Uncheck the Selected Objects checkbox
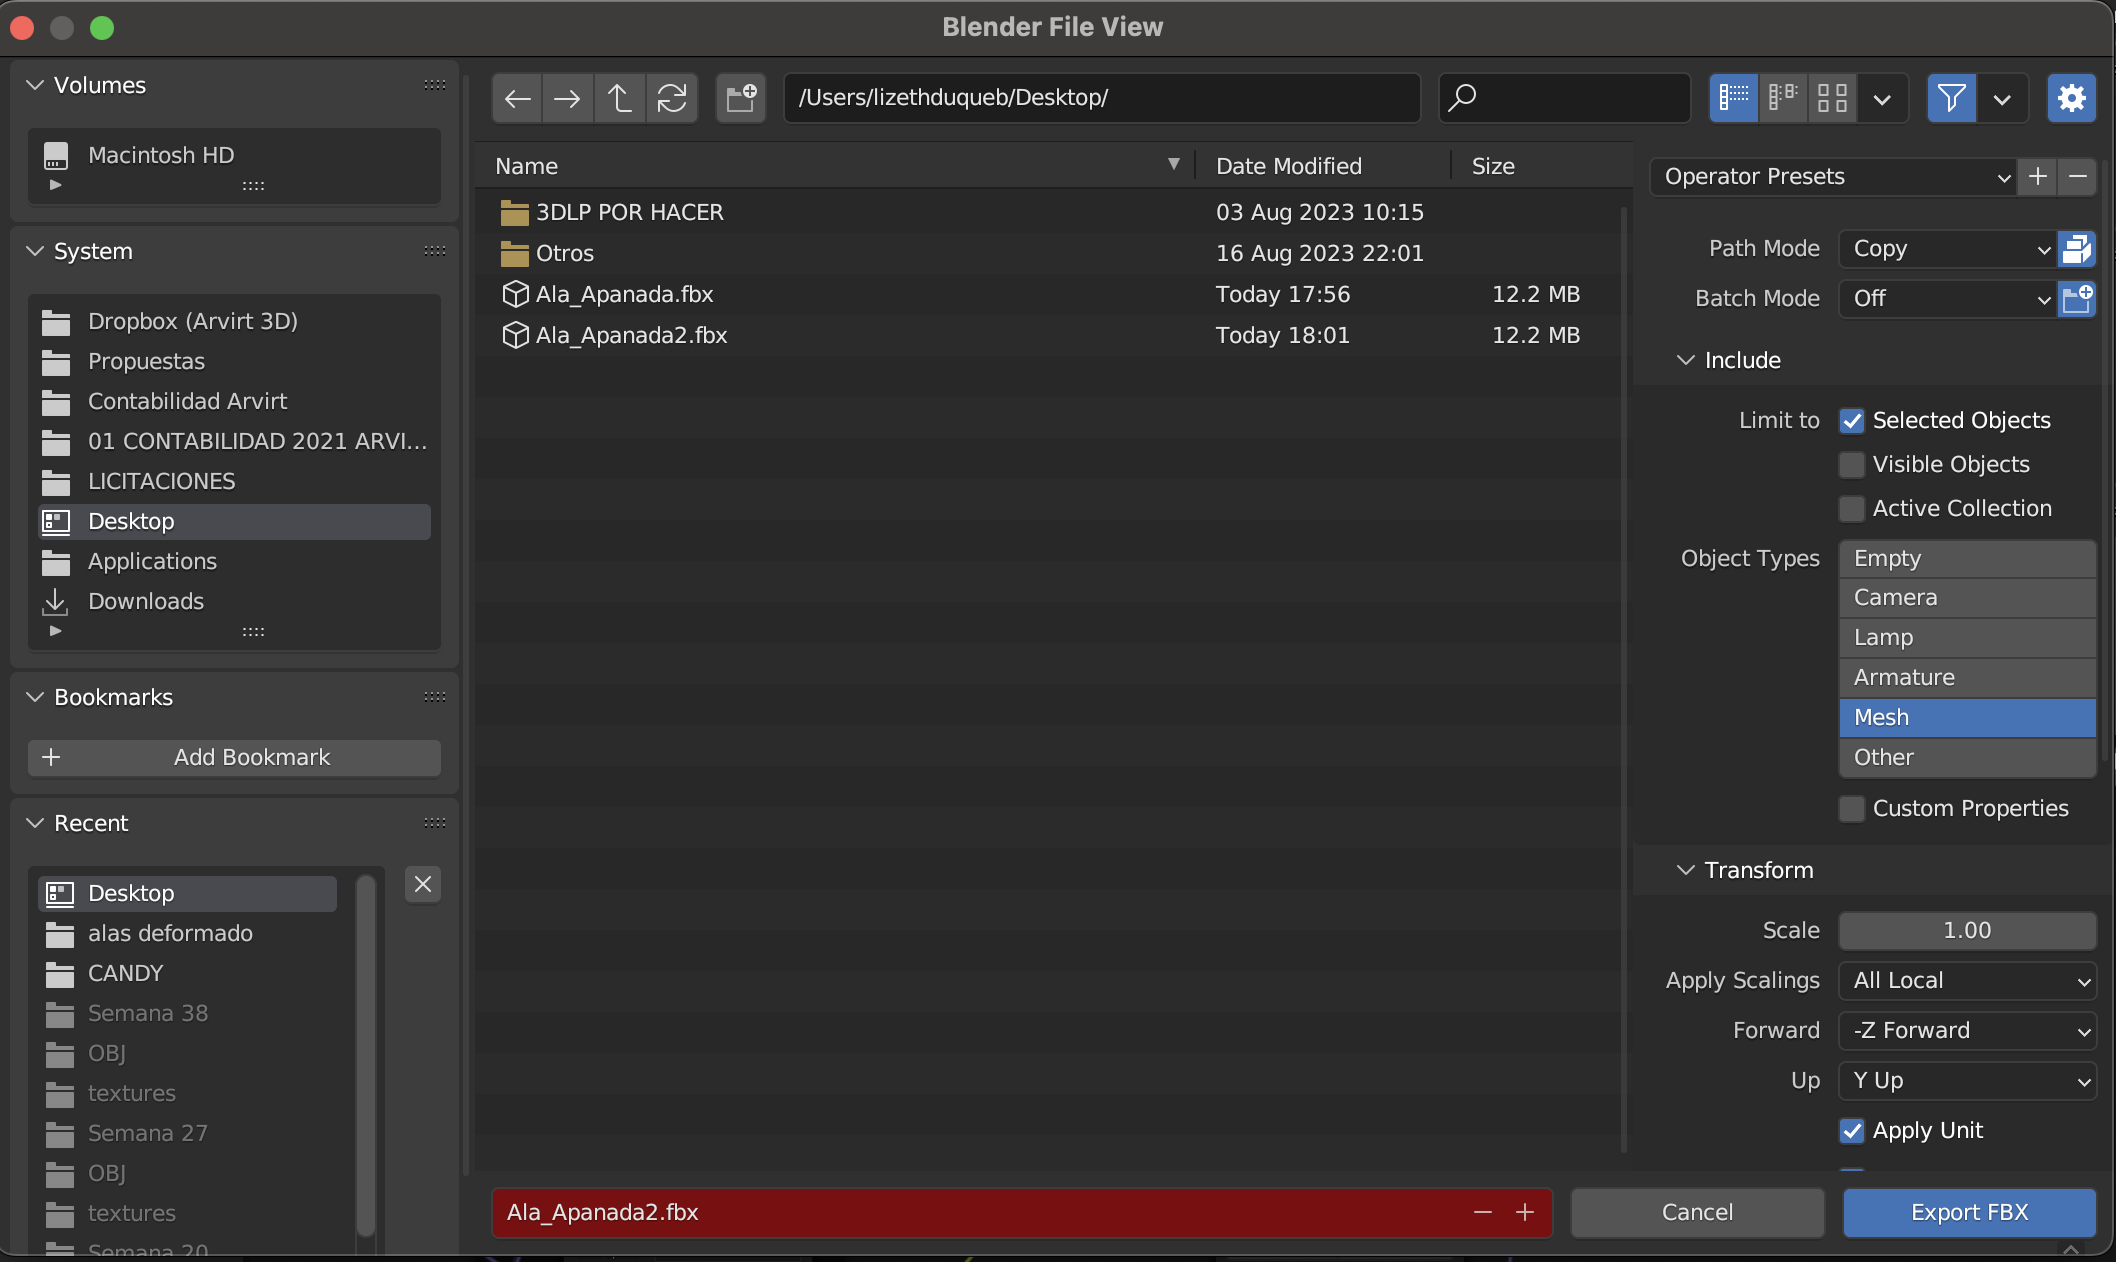Screen dimensions: 2116x1262 coord(1851,421)
